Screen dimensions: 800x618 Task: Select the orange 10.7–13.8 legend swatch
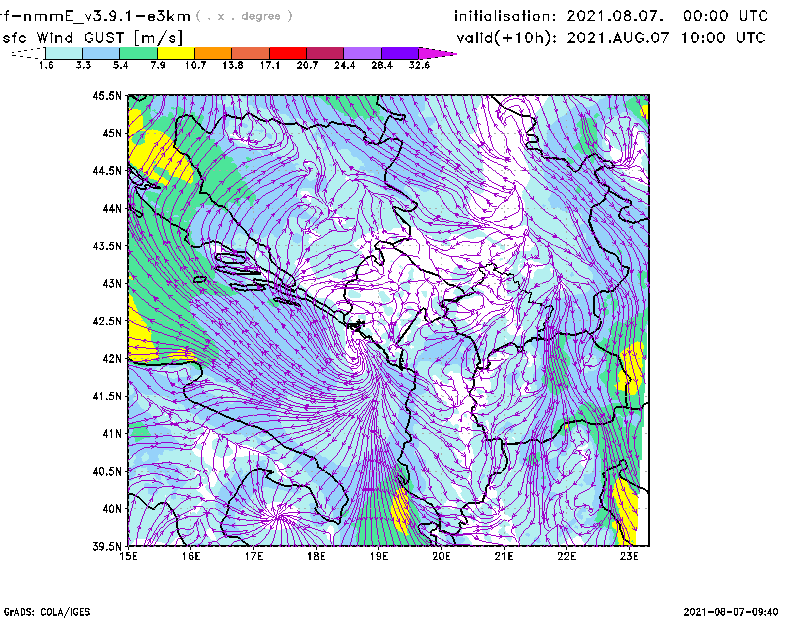pyautogui.click(x=213, y=53)
